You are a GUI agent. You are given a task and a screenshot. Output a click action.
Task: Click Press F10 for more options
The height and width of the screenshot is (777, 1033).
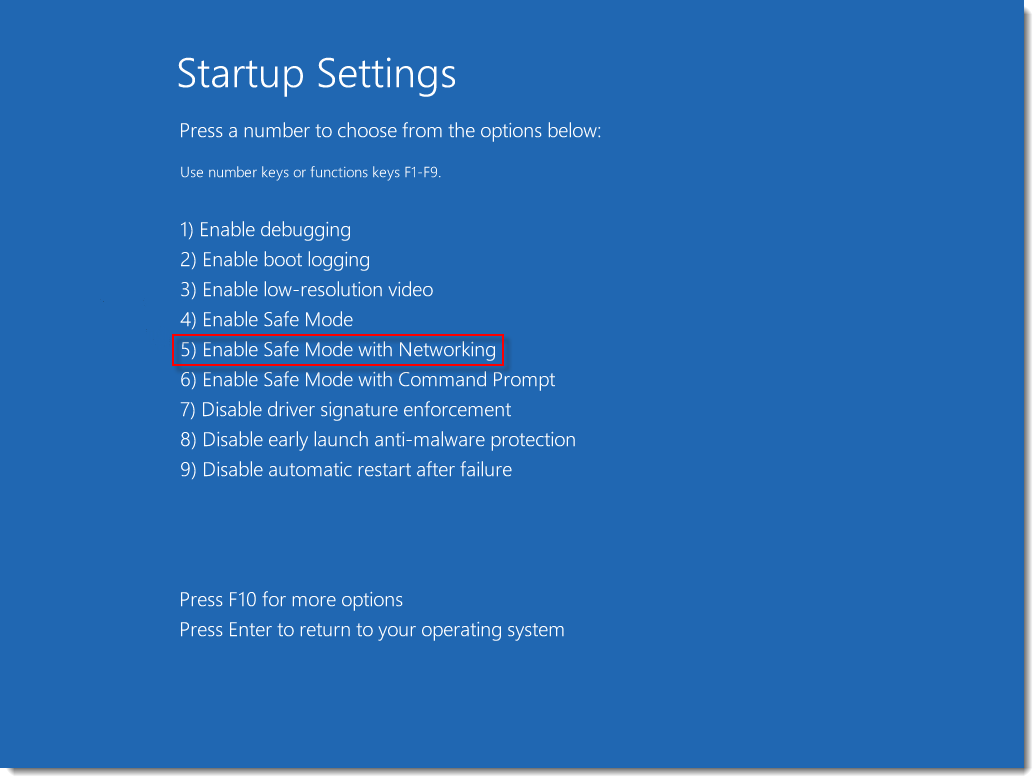[291, 600]
